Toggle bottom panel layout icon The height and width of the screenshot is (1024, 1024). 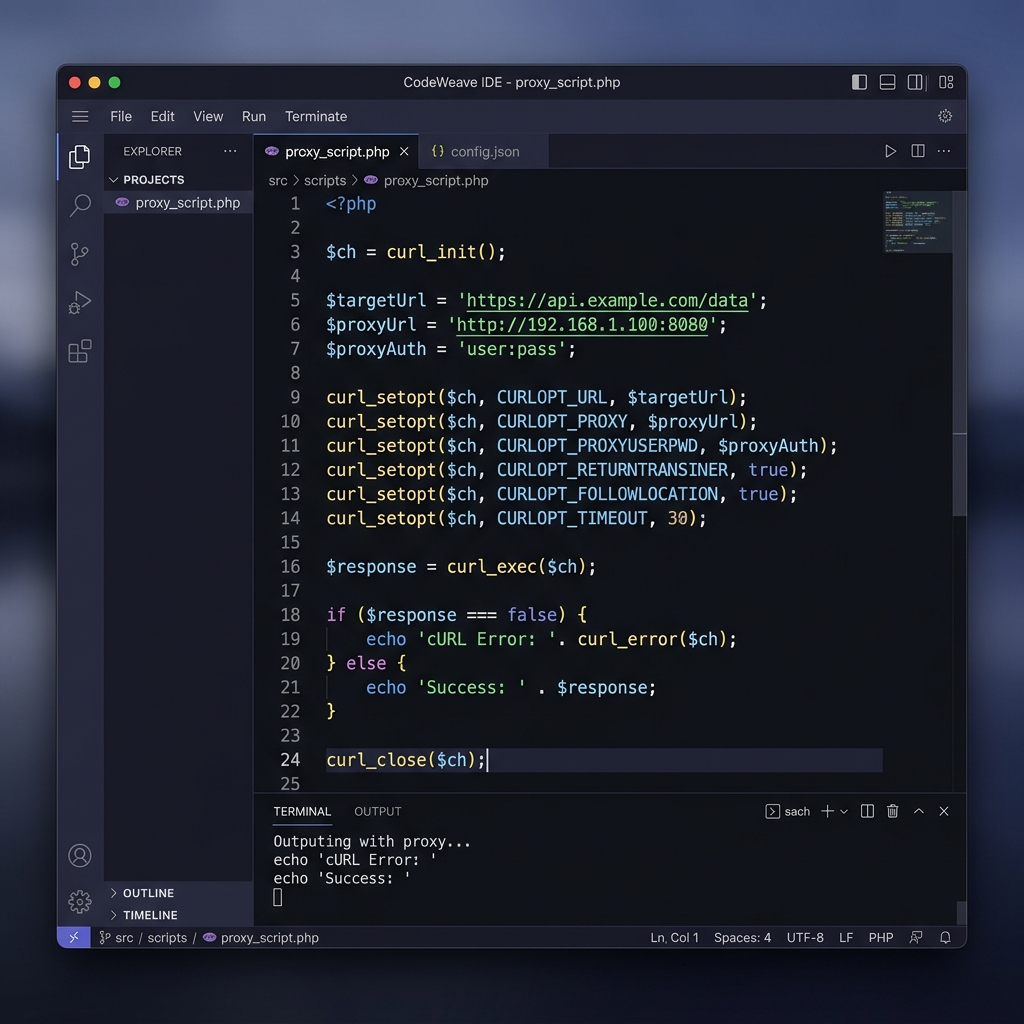[x=888, y=82]
